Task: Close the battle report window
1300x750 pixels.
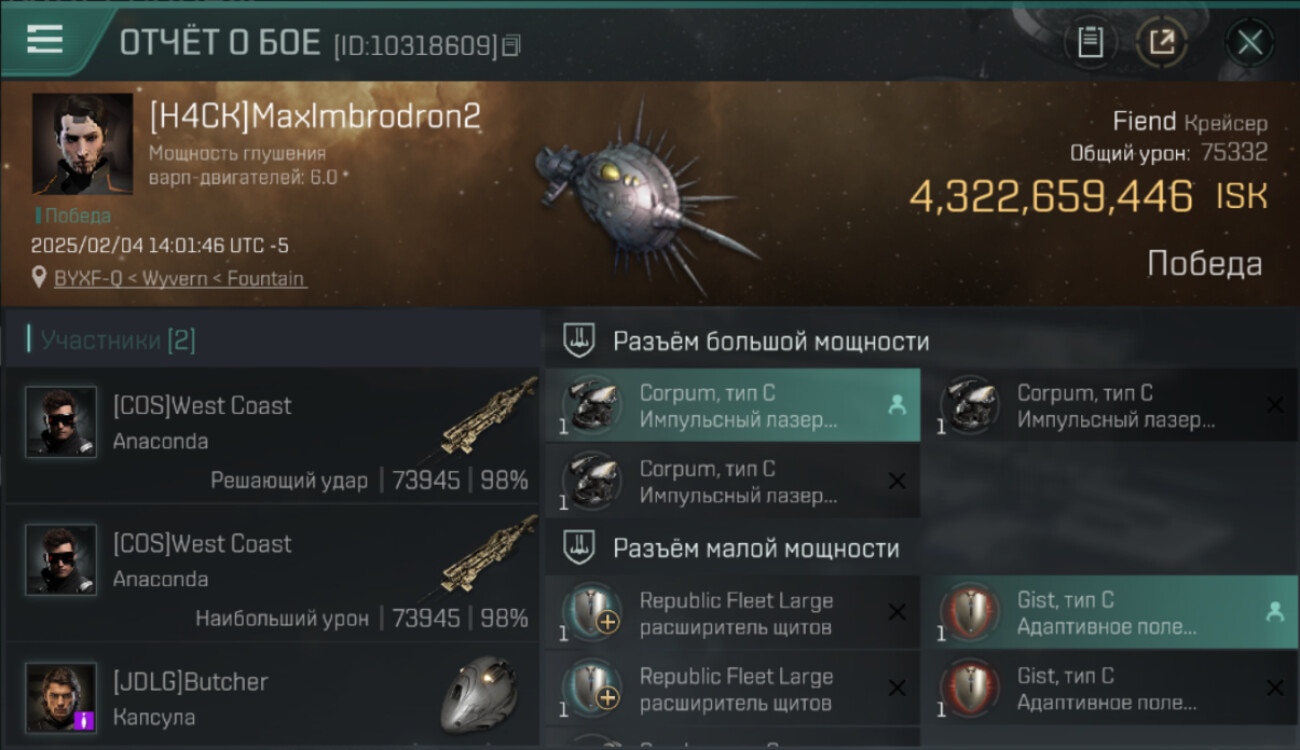Action: point(1250,43)
